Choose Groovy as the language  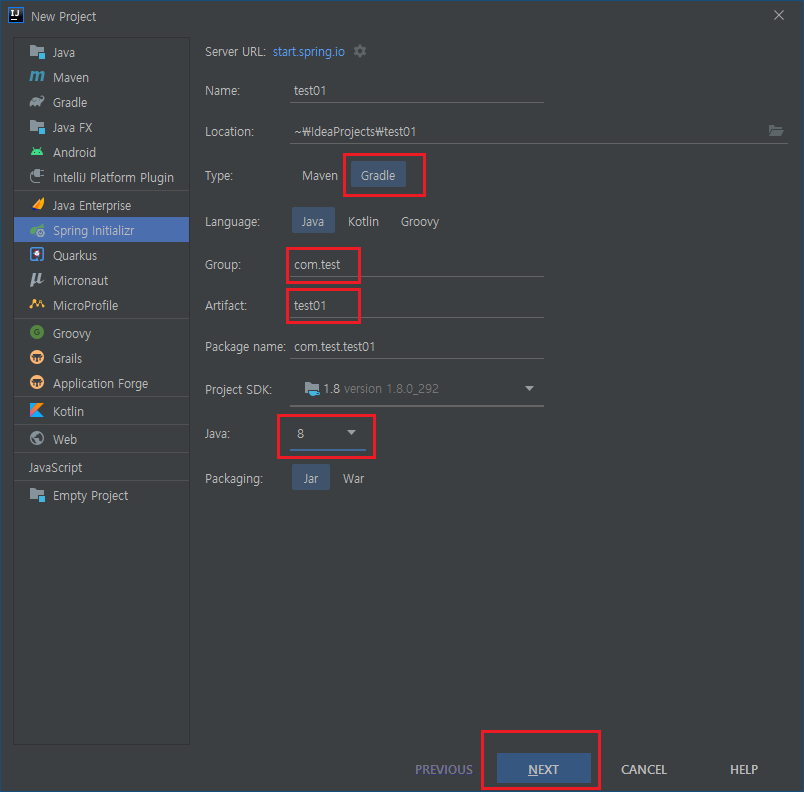point(420,221)
